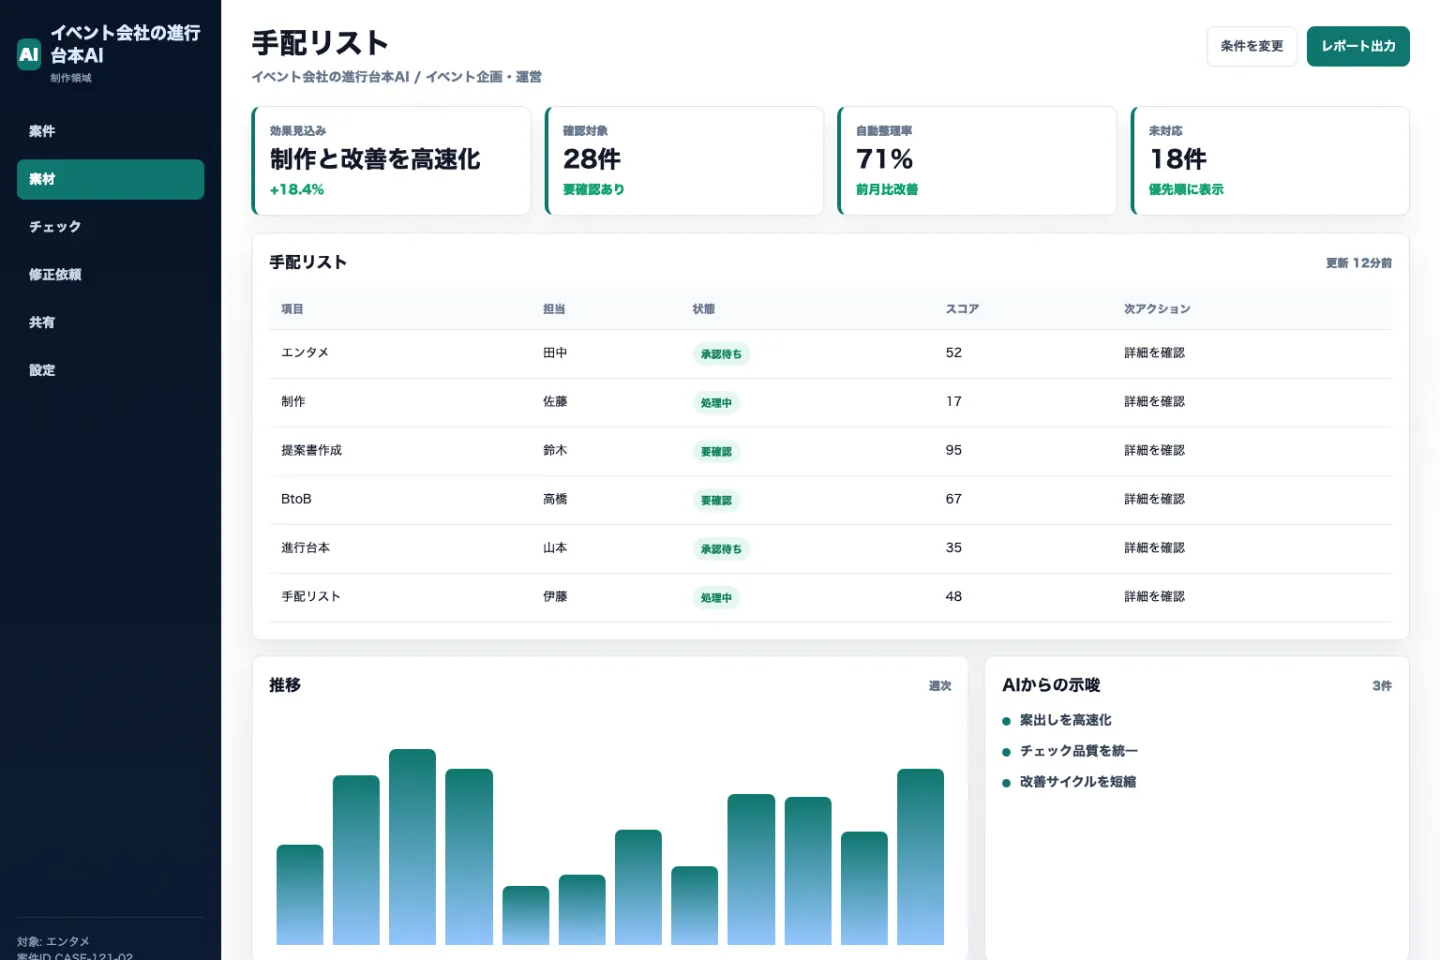Click 詳細を確認 in the 進行台本 row

click(1154, 548)
